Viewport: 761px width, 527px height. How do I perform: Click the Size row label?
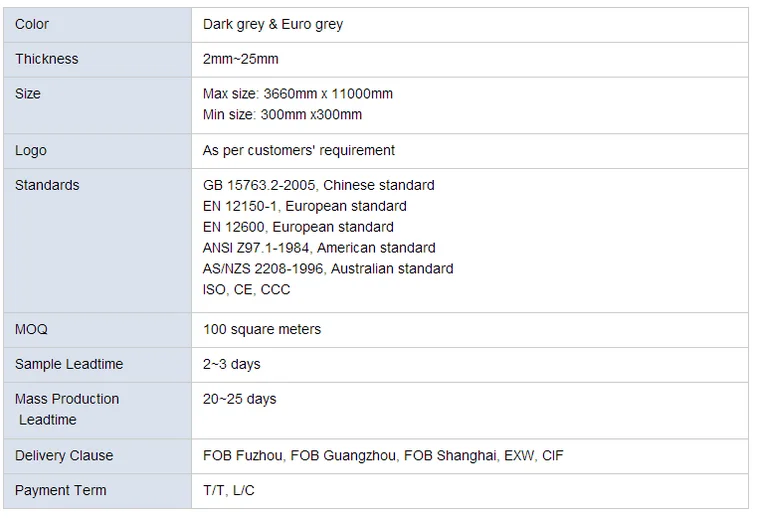[x=28, y=94]
